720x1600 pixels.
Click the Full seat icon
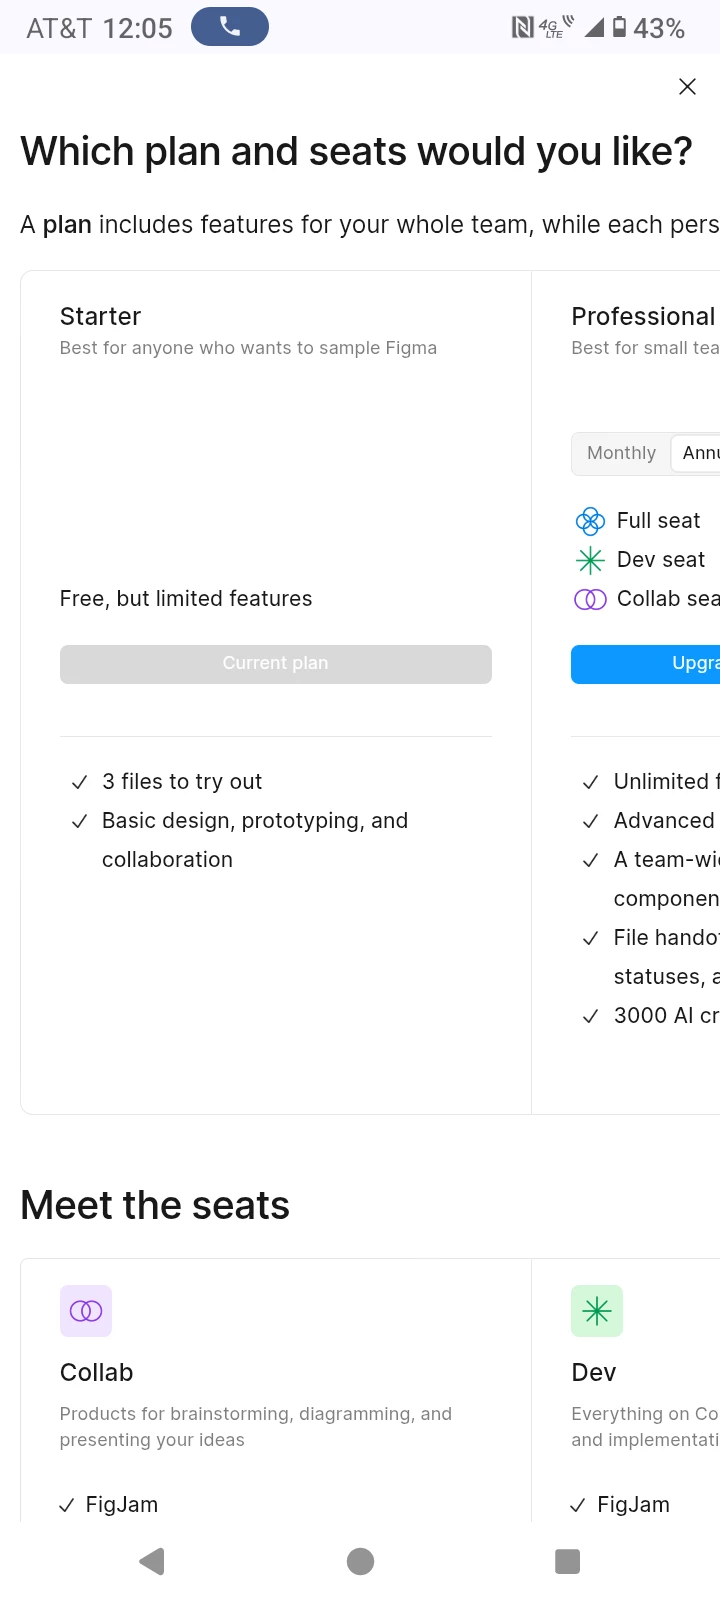click(x=590, y=521)
